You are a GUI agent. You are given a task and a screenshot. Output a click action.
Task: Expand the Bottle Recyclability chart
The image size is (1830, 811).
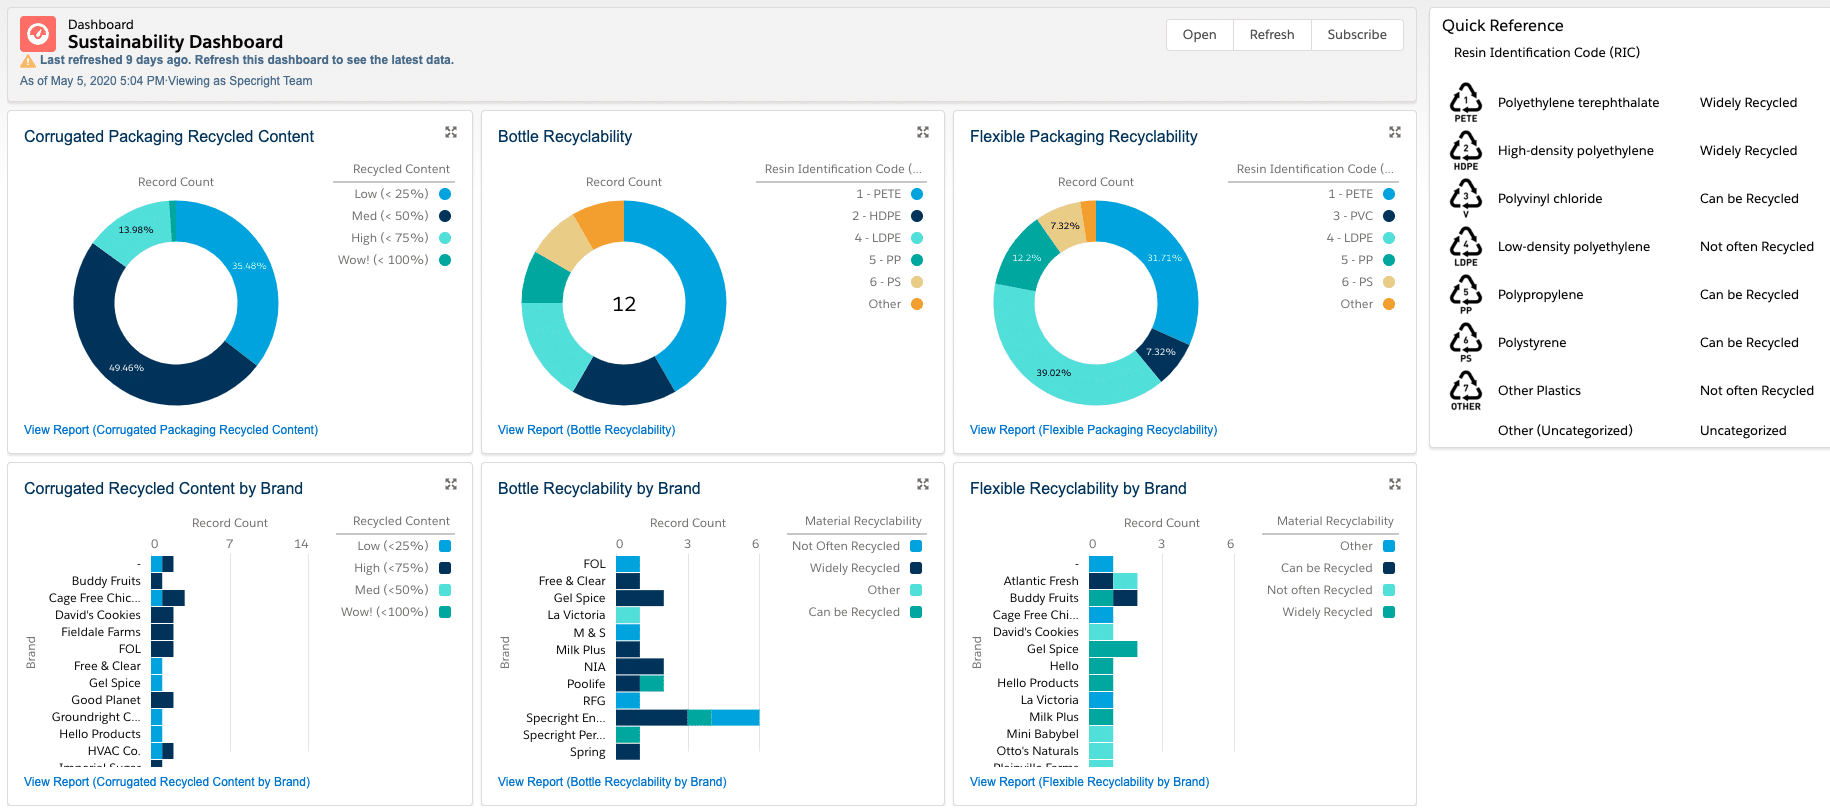[x=923, y=132]
